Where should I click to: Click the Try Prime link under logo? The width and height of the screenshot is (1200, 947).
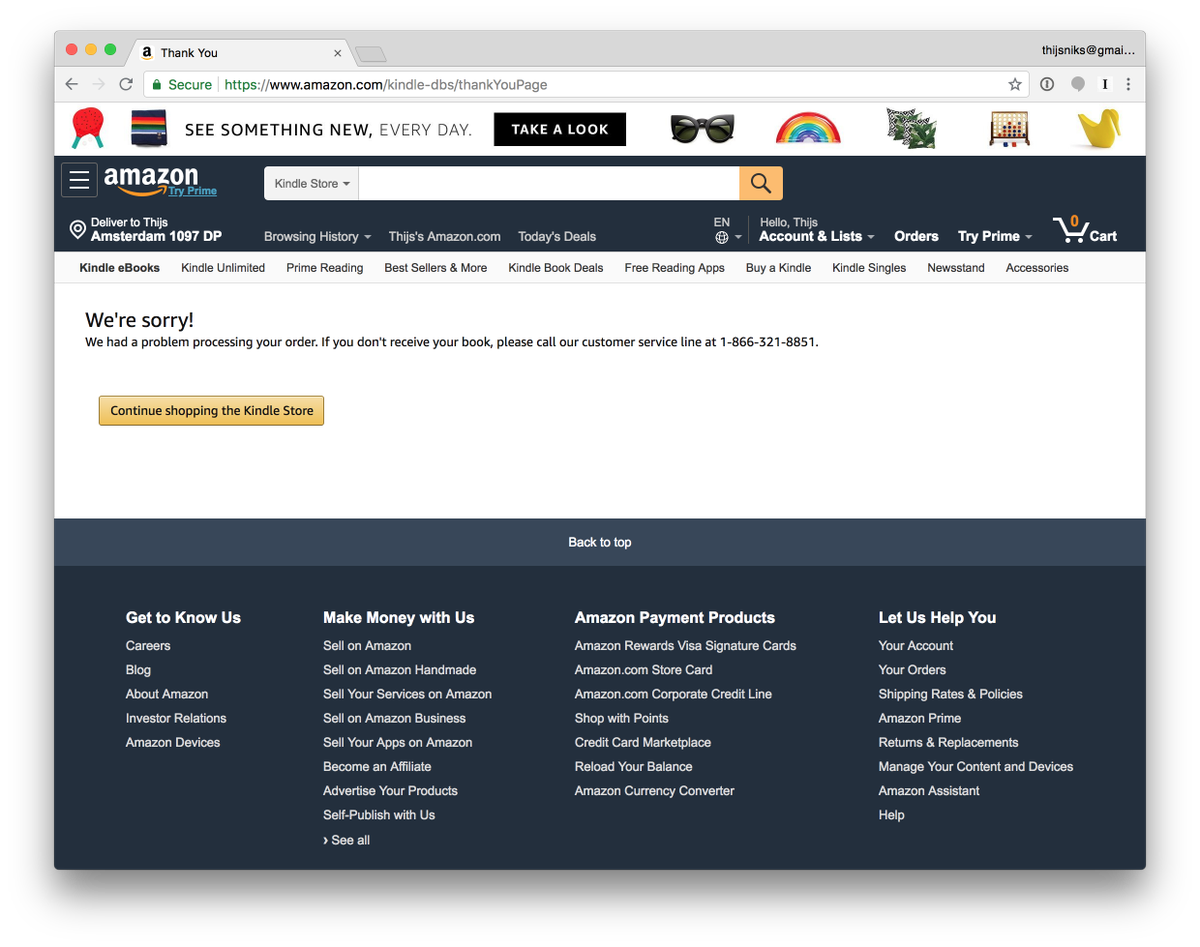click(192, 191)
